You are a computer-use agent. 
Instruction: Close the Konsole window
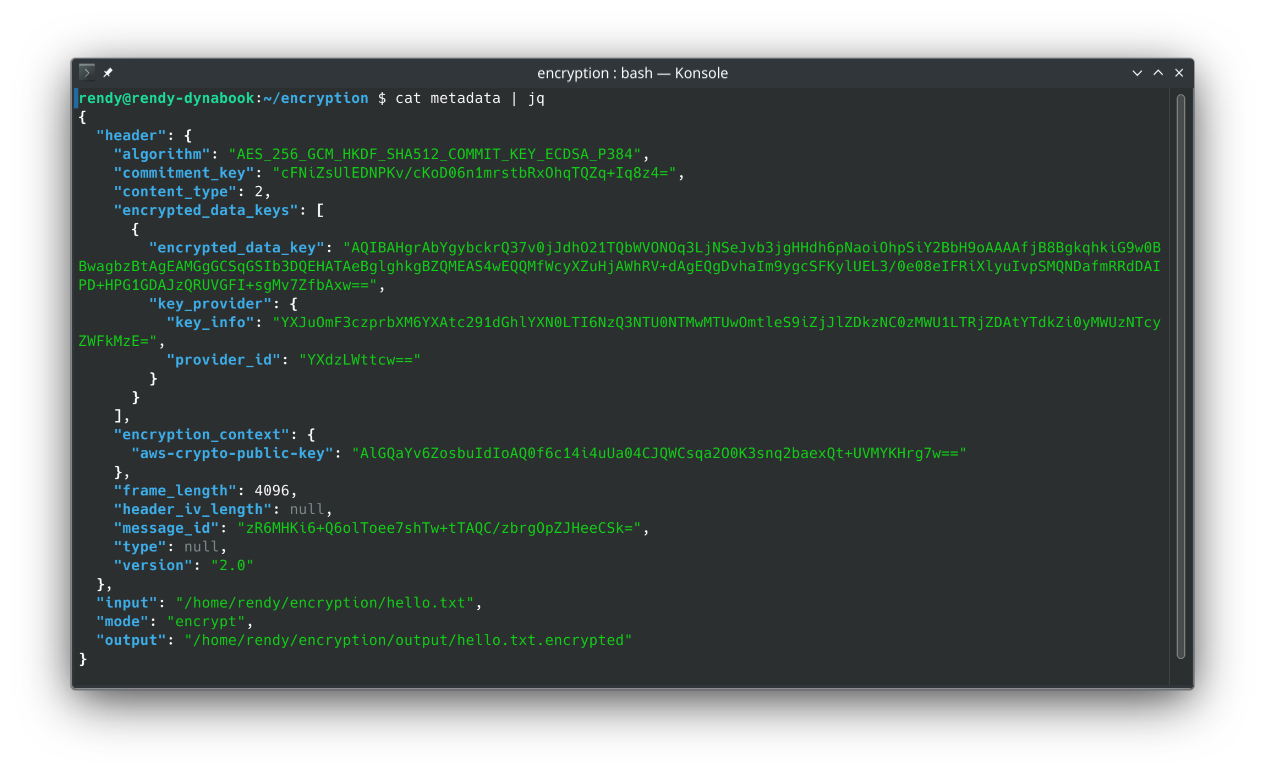[1179, 73]
